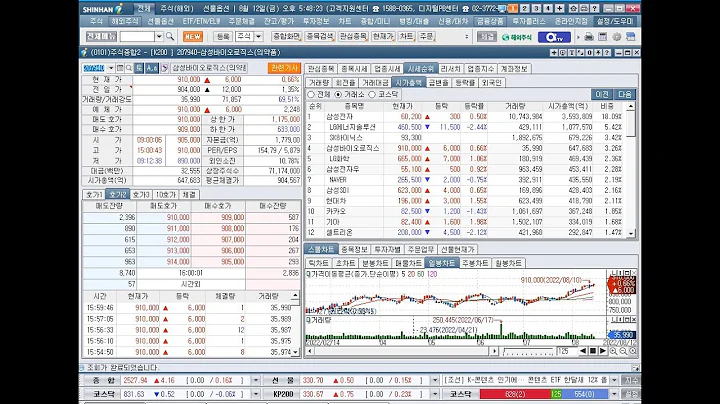Select the 삼성전자 row in ranking table
Image resolution: width=720 pixels, height=404 pixels.
pos(467,117)
